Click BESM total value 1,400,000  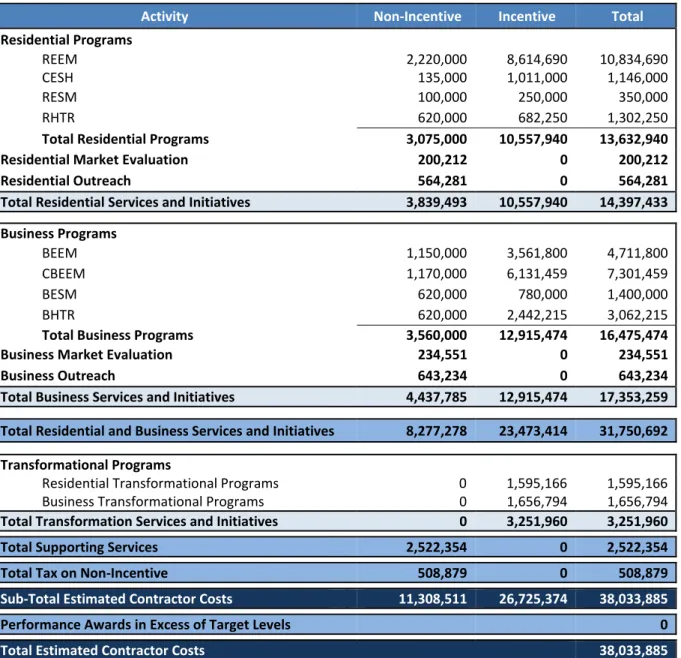637,294
